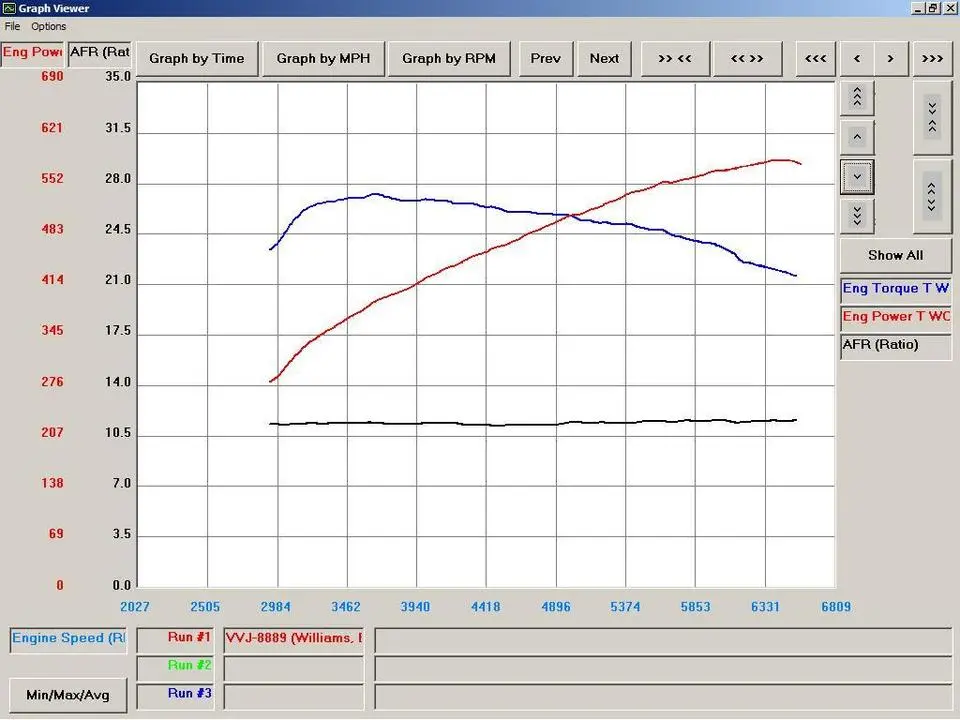Select the Eng Pow axis header

32,53
